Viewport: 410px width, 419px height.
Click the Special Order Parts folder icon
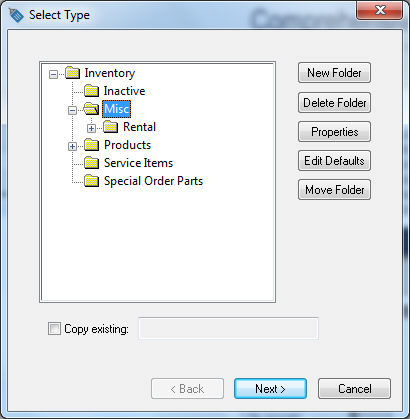(x=91, y=181)
